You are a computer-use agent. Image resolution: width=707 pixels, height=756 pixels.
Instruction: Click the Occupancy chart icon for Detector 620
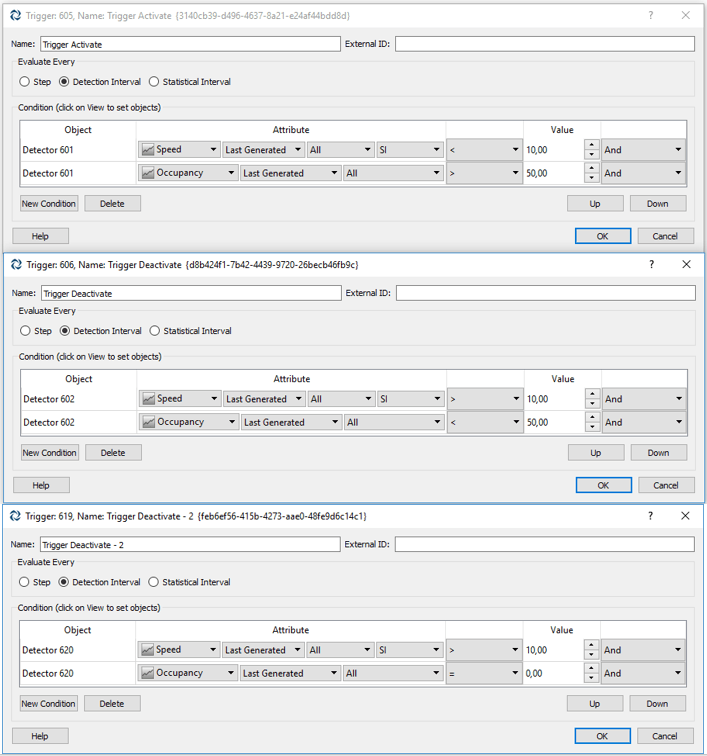click(x=148, y=673)
